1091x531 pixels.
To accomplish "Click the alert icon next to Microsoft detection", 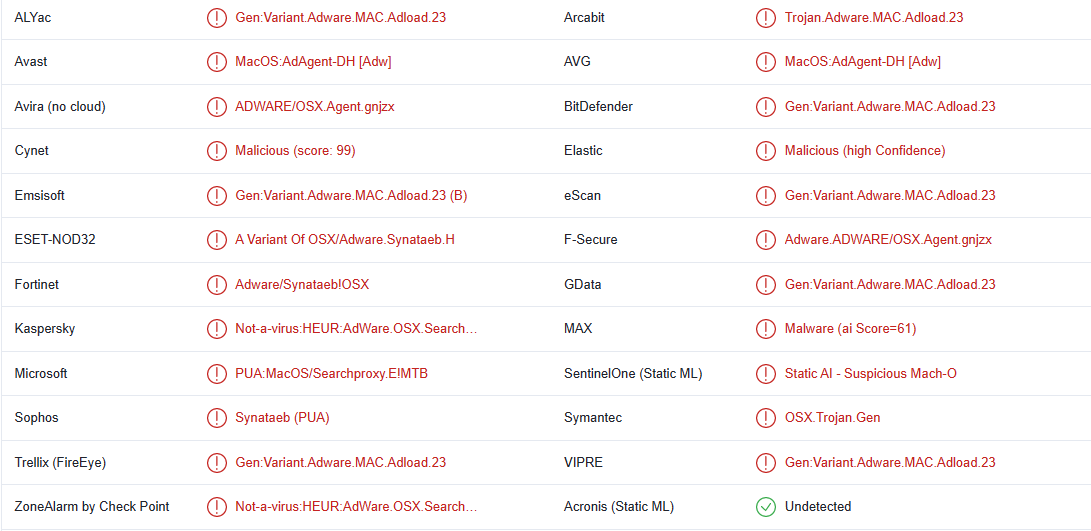I will click(217, 374).
